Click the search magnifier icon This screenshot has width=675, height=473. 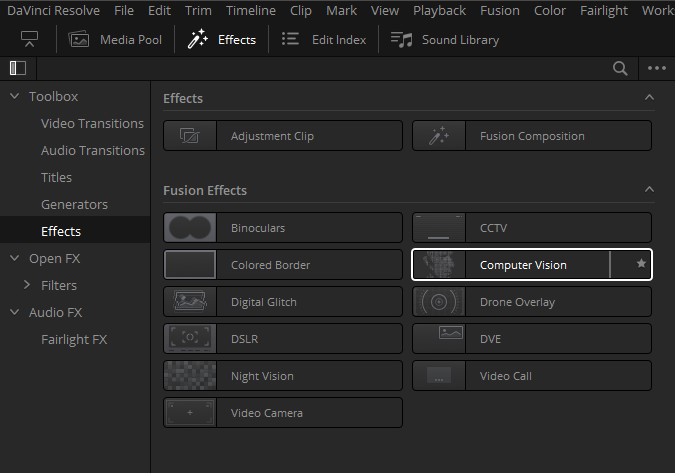[621, 68]
